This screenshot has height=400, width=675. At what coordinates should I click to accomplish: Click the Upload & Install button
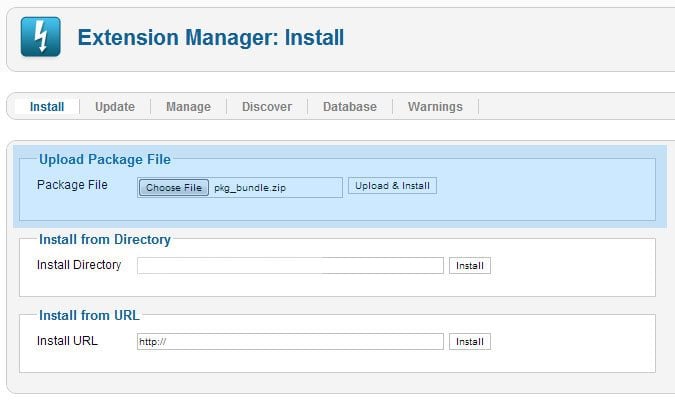pyautogui.click(x=392, y=186)
